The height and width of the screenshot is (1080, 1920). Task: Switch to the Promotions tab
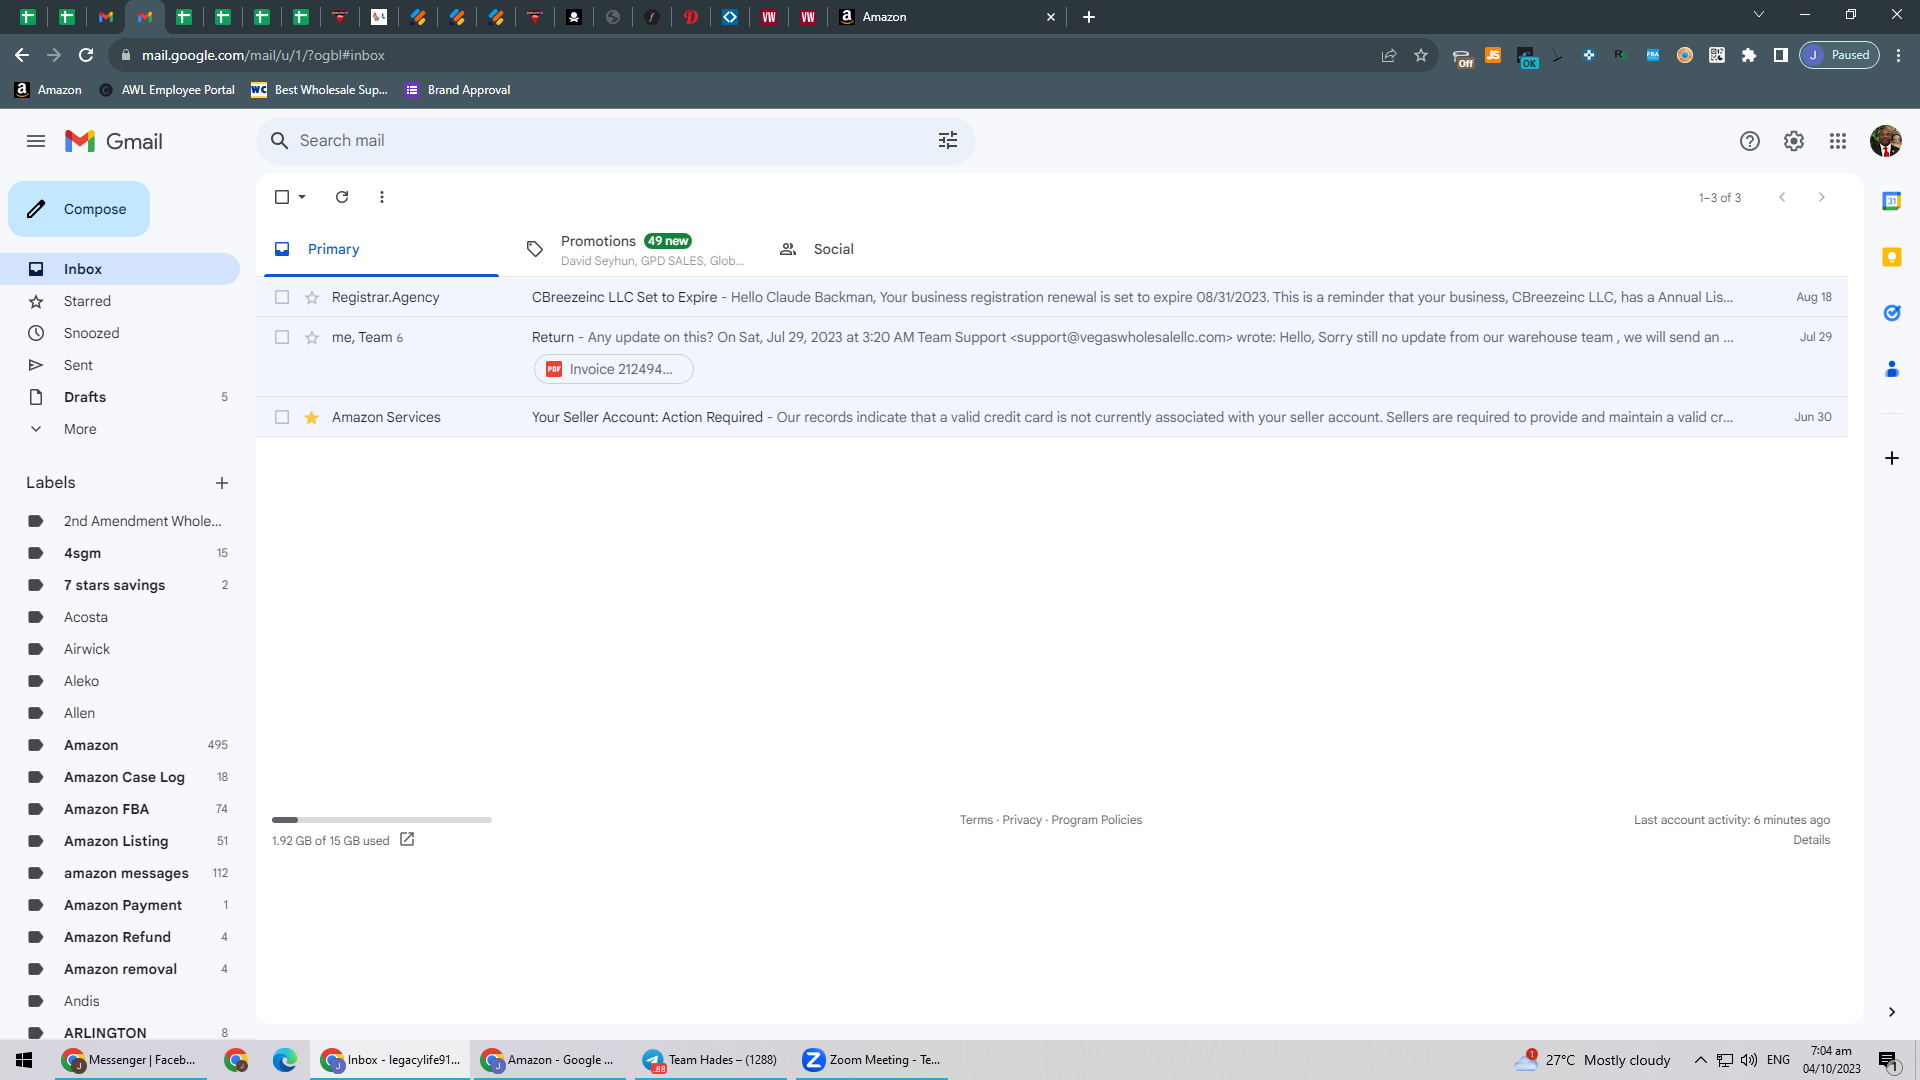[635, 249]
